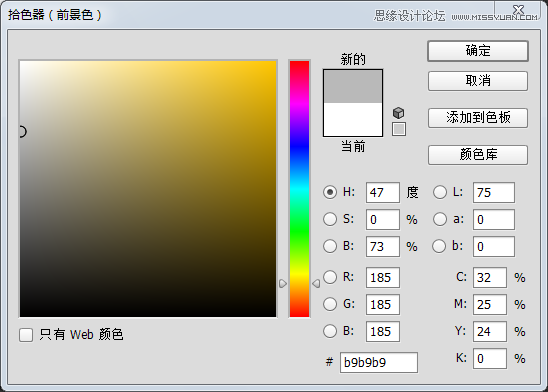
Task: Select the H hue radio button
Action: (330, 192)
